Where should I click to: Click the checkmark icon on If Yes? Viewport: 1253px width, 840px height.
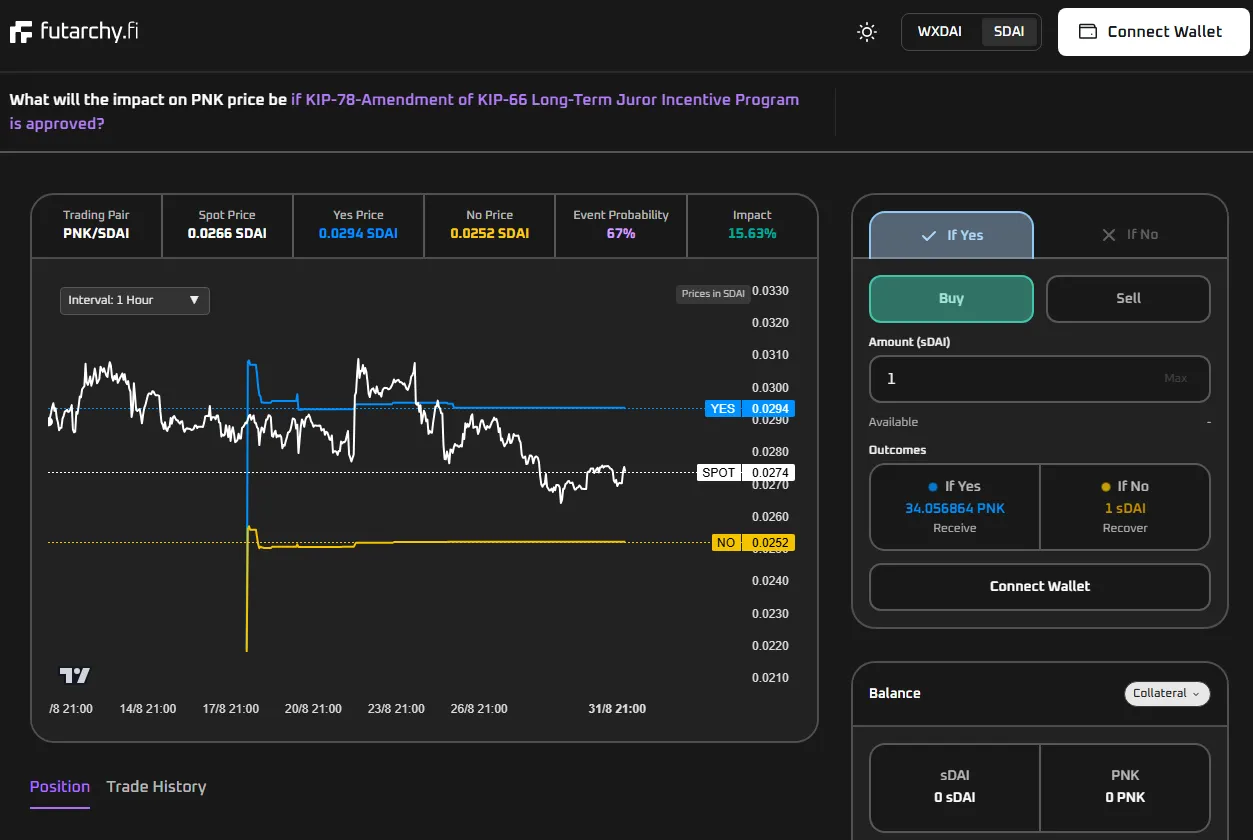(928, 236)
